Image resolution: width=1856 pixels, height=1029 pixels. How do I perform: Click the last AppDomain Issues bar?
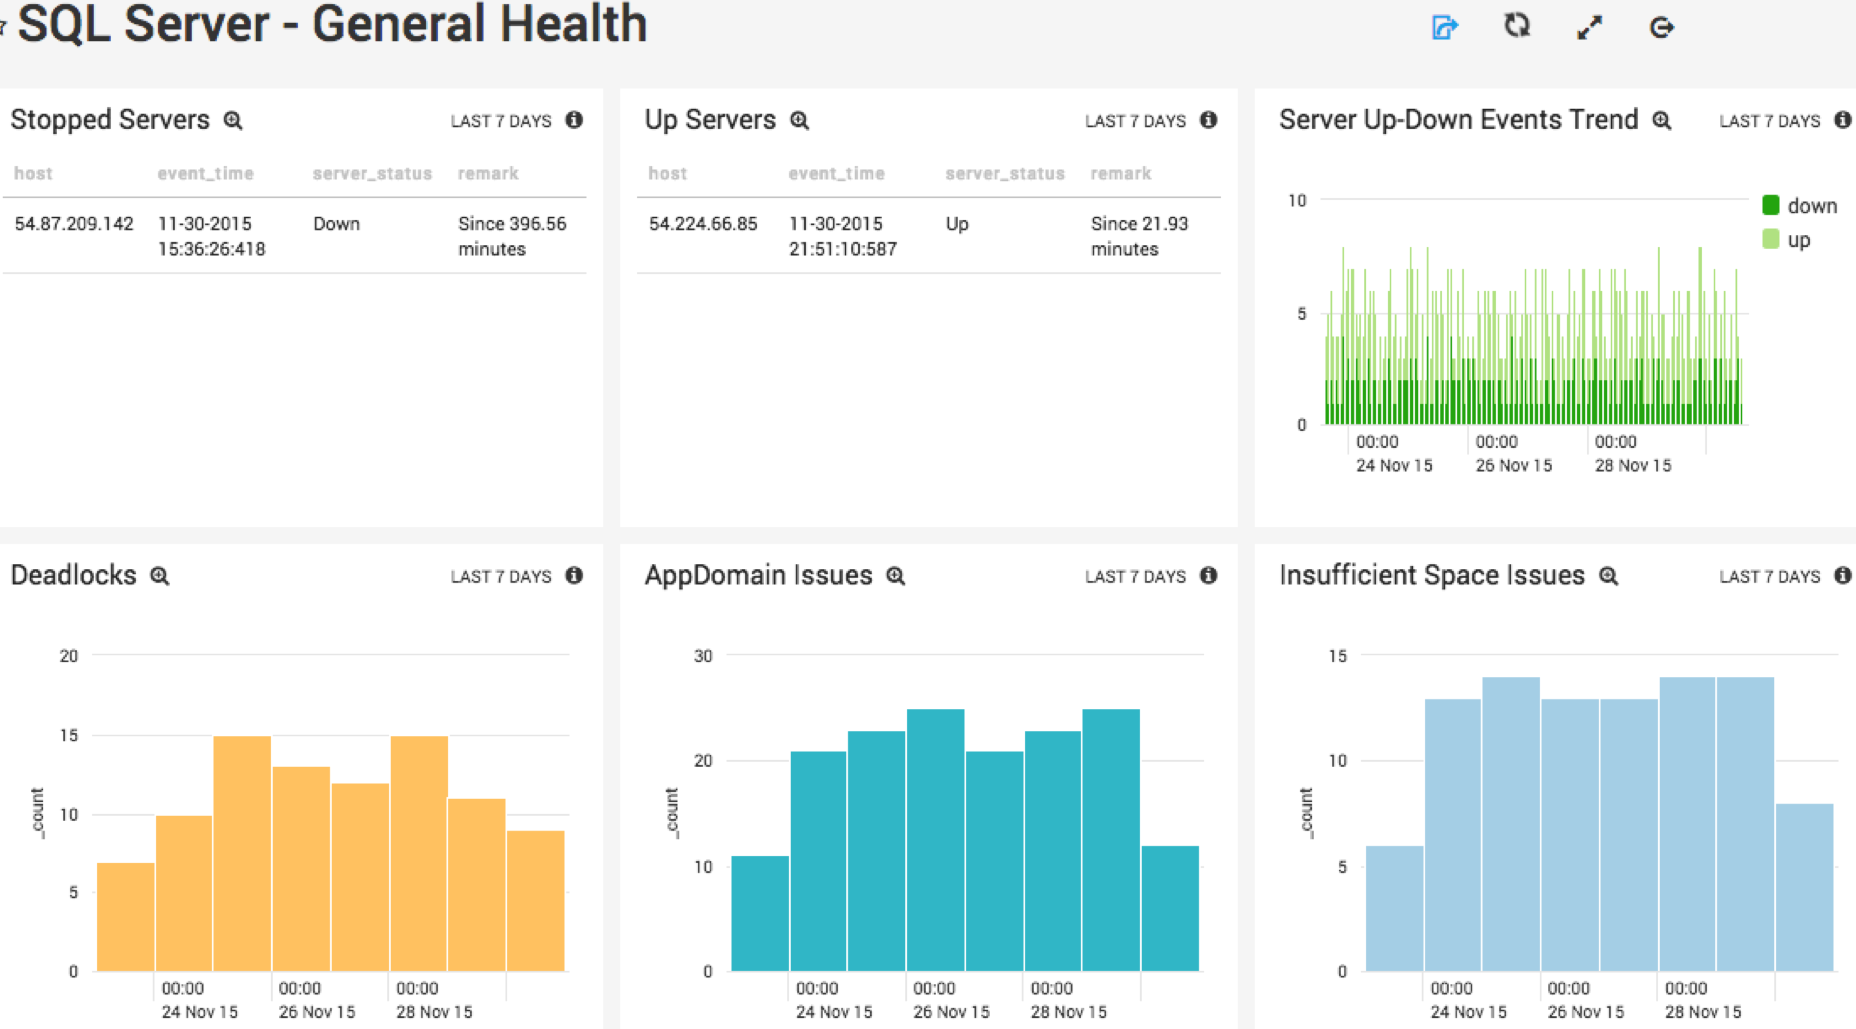pyautogui.click(x=1170, y=909)
